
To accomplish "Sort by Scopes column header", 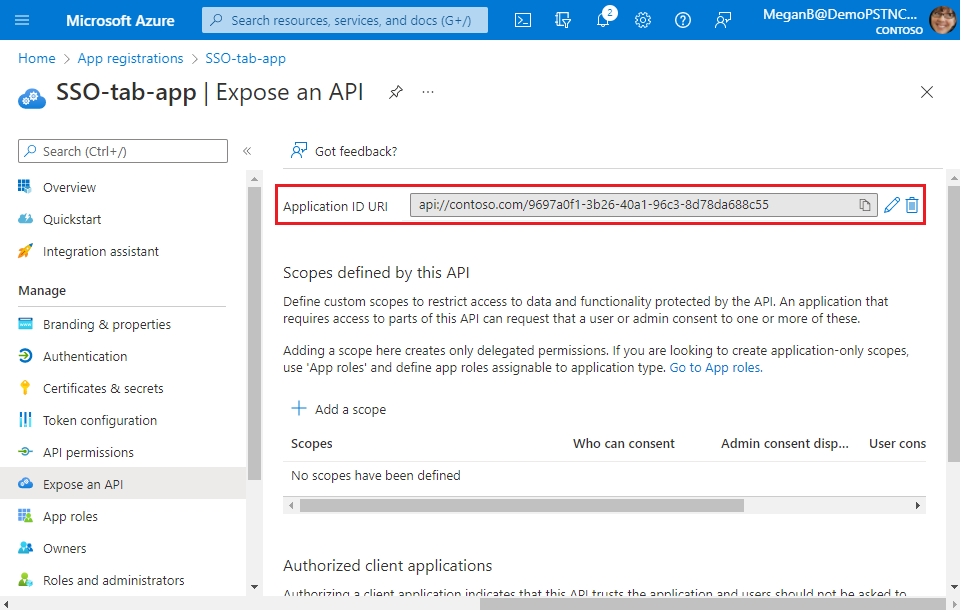I will pos(312,443).
